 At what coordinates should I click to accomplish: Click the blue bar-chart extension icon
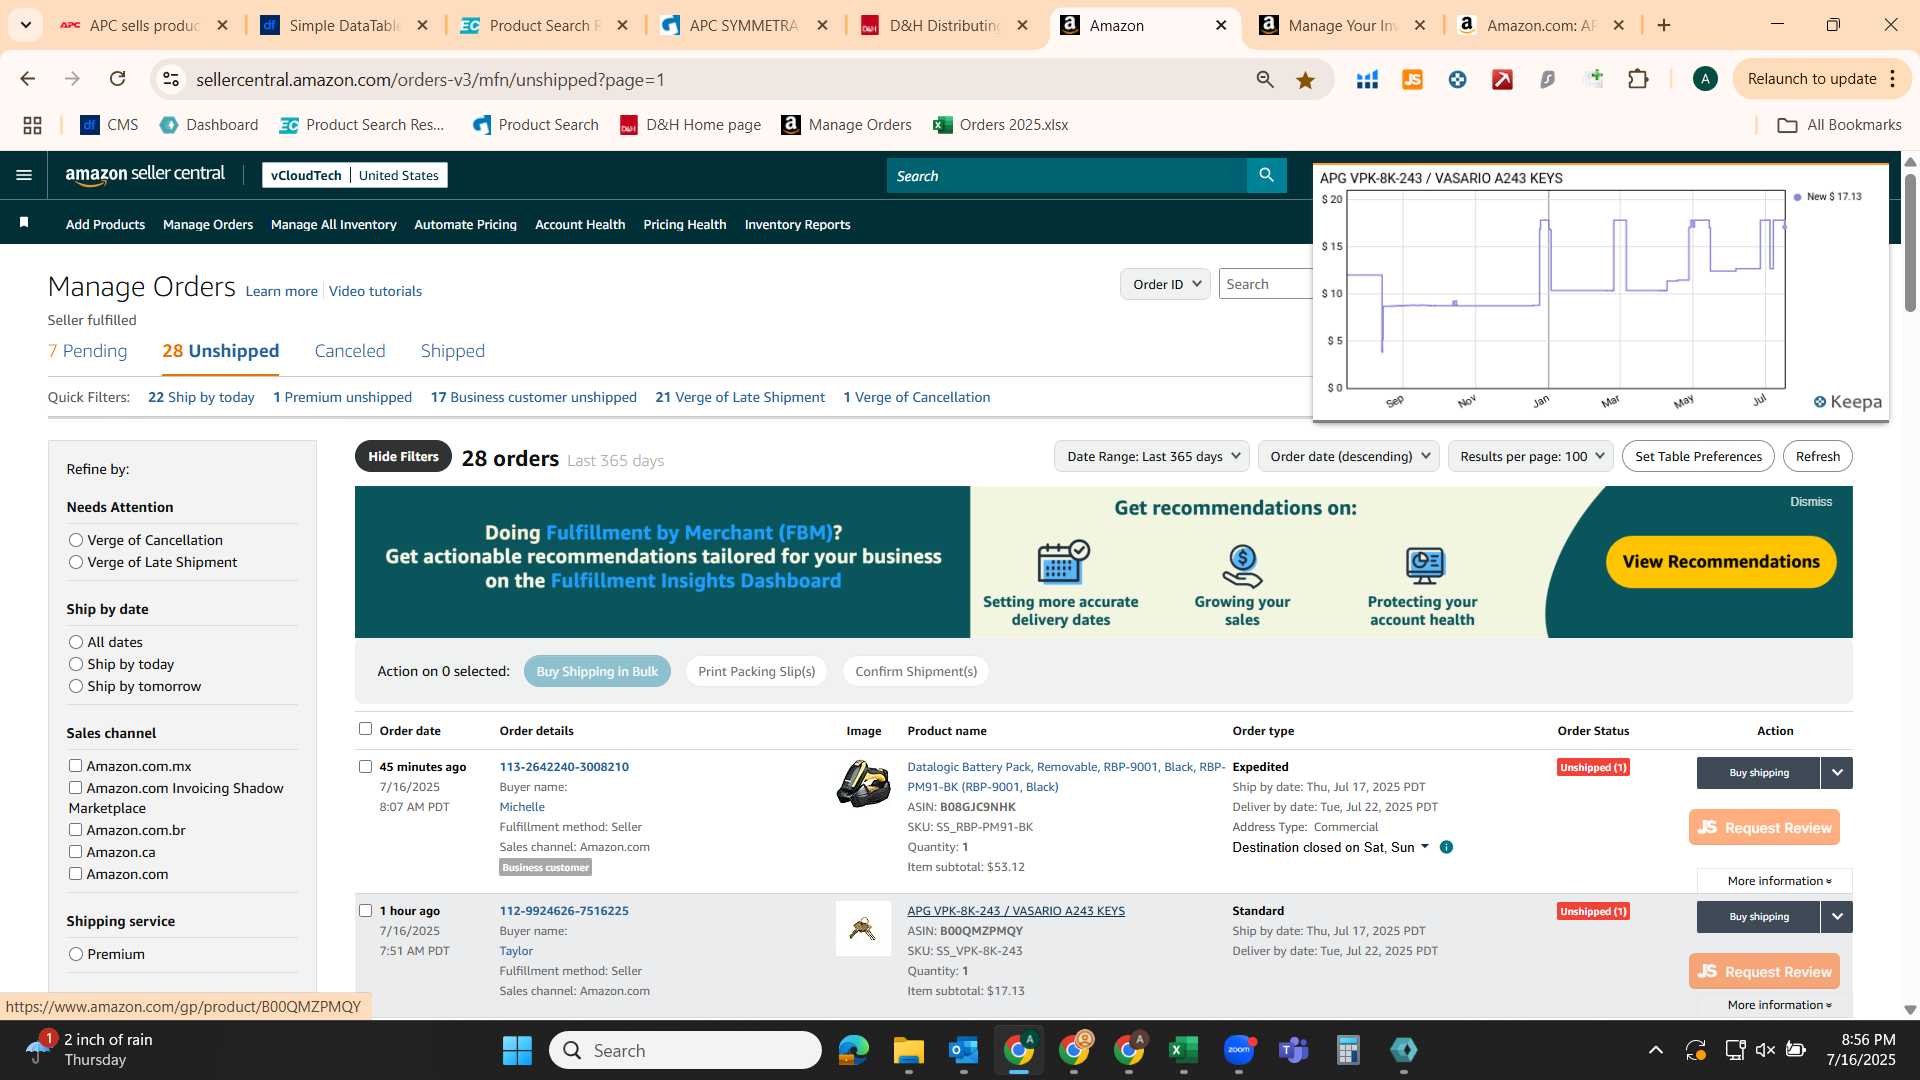[x=1367, y=79]
